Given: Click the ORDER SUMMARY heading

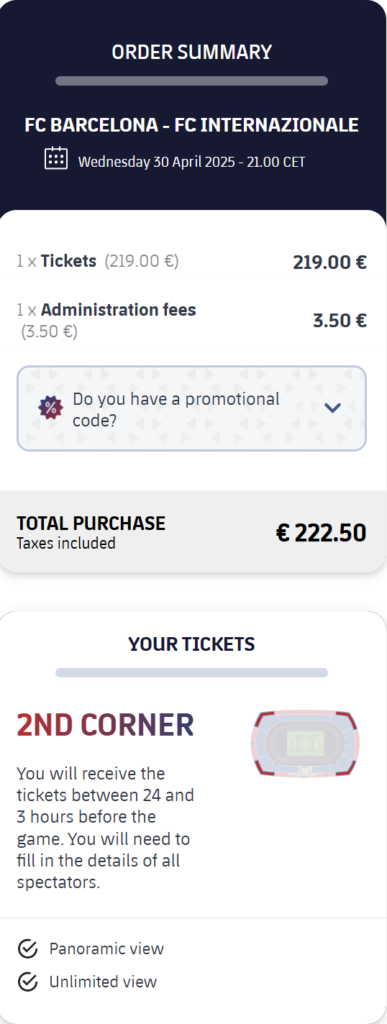Looking at the screenshot, I should pyautogui.click(x=191, y=52).
